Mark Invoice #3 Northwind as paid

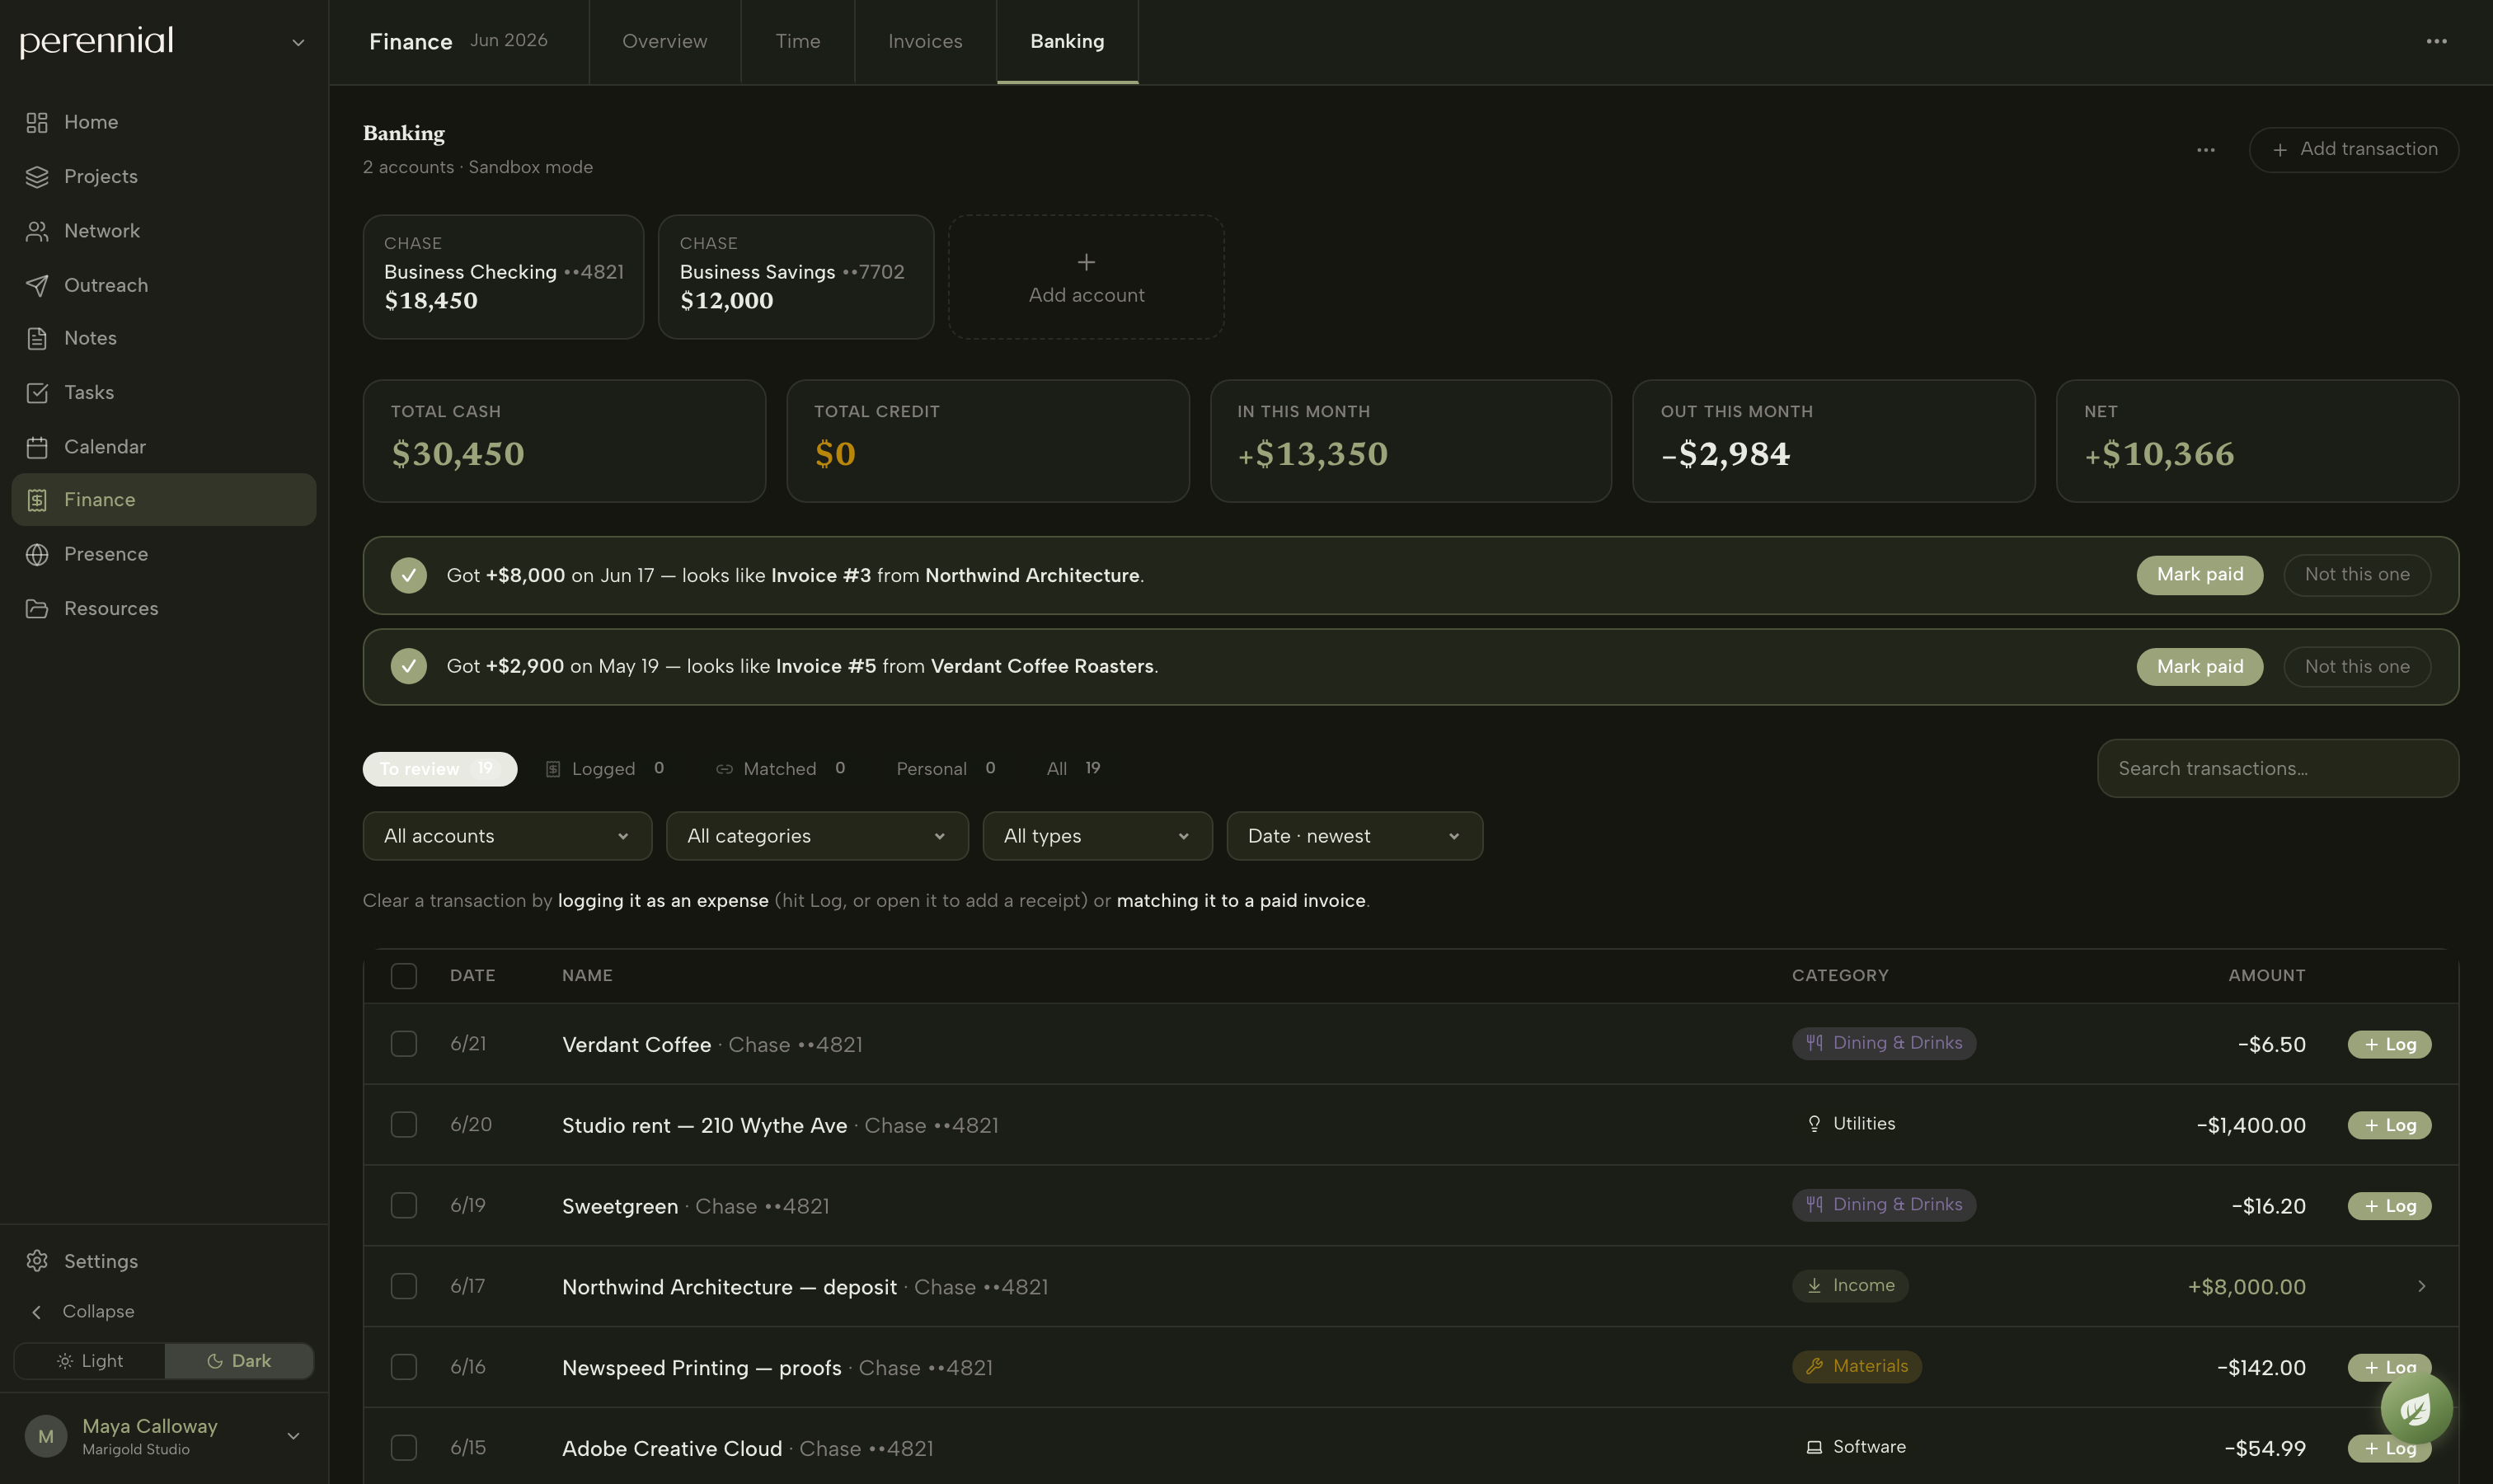[x=2200, y=575]
